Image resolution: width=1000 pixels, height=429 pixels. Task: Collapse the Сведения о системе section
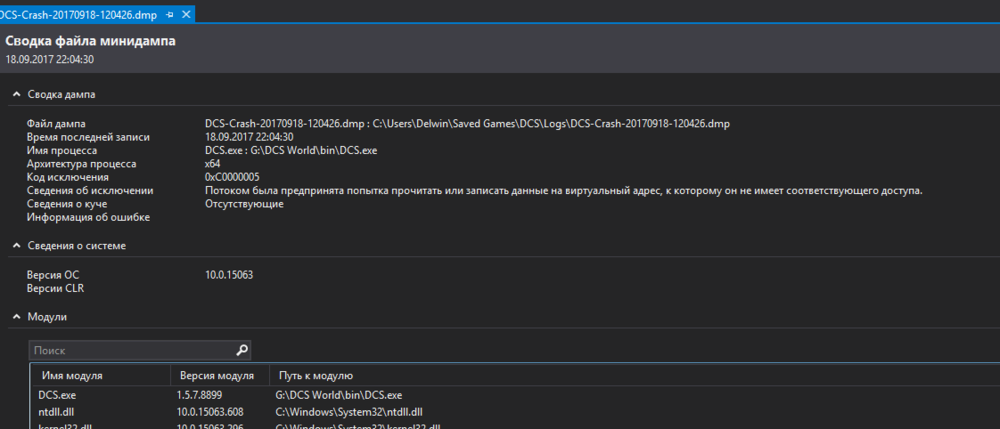[17, 245]
